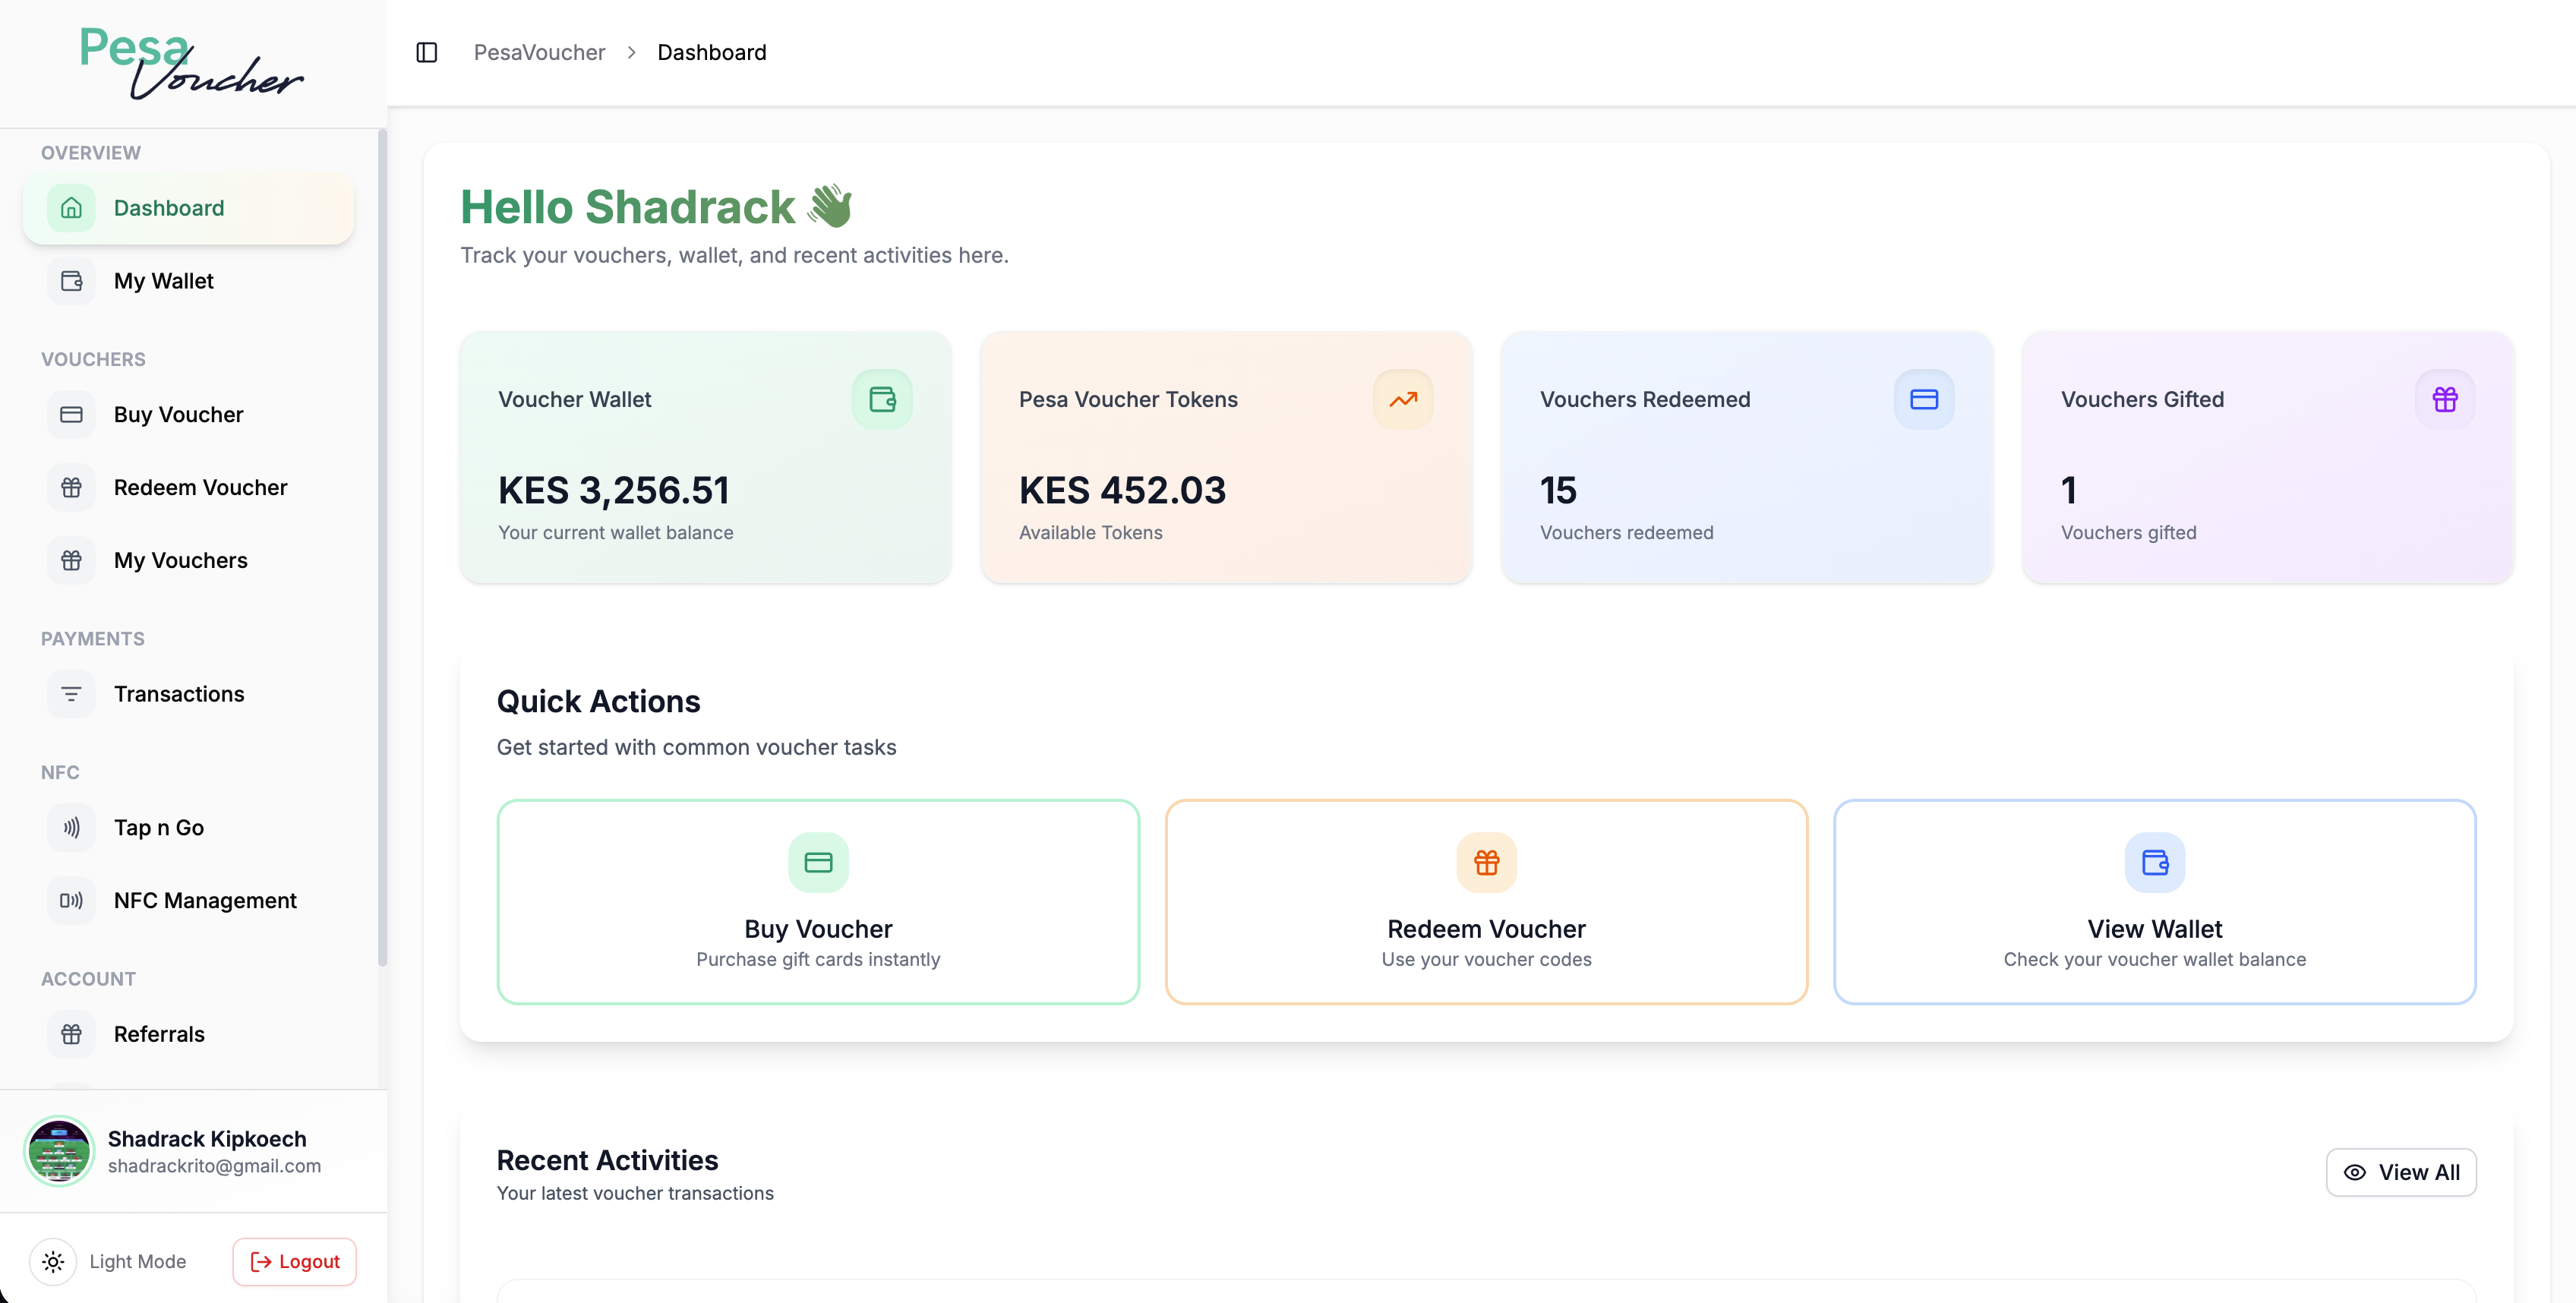Click the KES 452.03 tokens value
Viewport: 2576px width, 1303px height.
1122,490
